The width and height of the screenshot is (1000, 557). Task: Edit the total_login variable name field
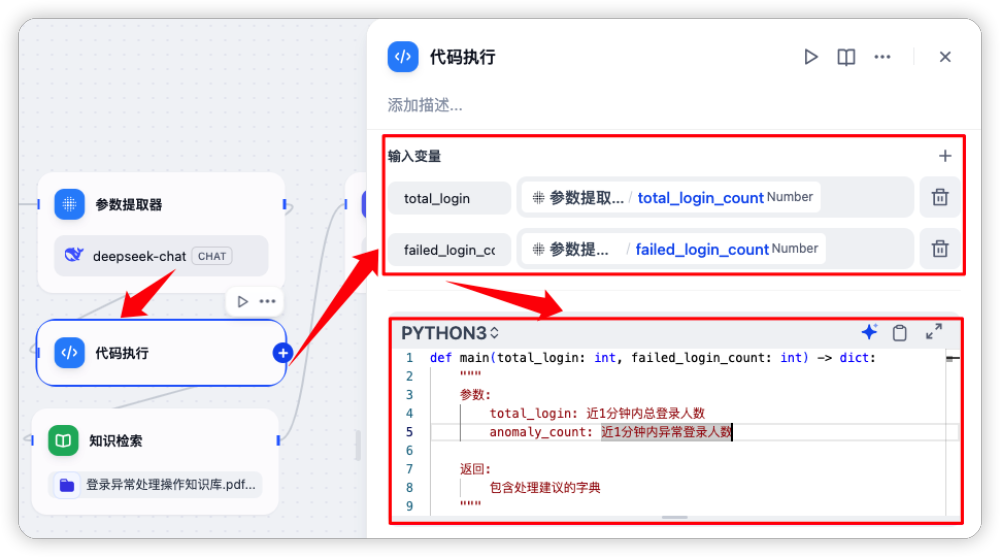tap(450, 198)
